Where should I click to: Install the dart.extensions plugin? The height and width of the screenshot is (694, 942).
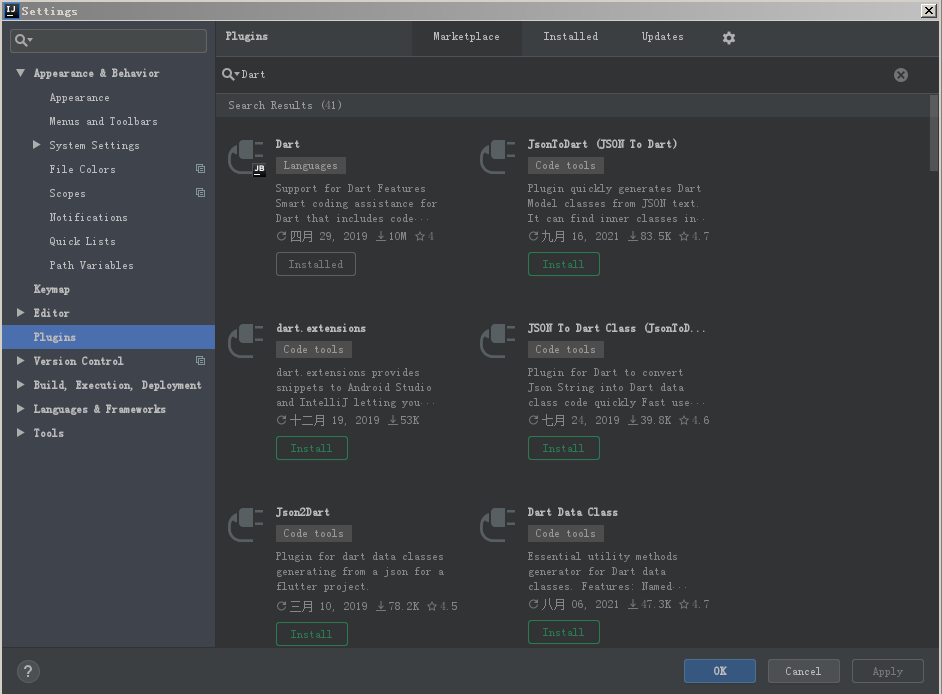pyautogui.click(x=312, y=448)
